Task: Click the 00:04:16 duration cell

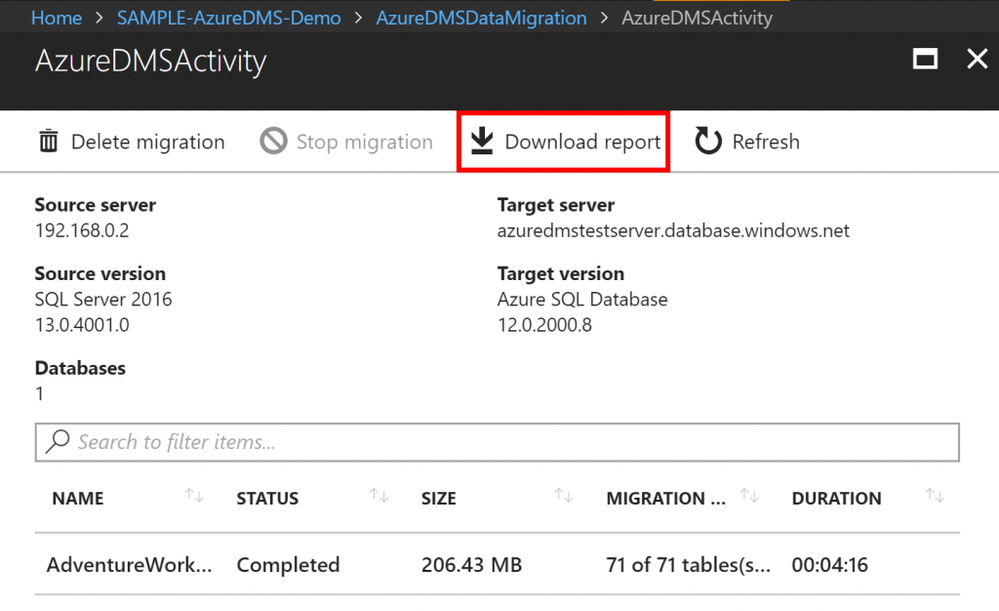Action: tap(830, 564)
